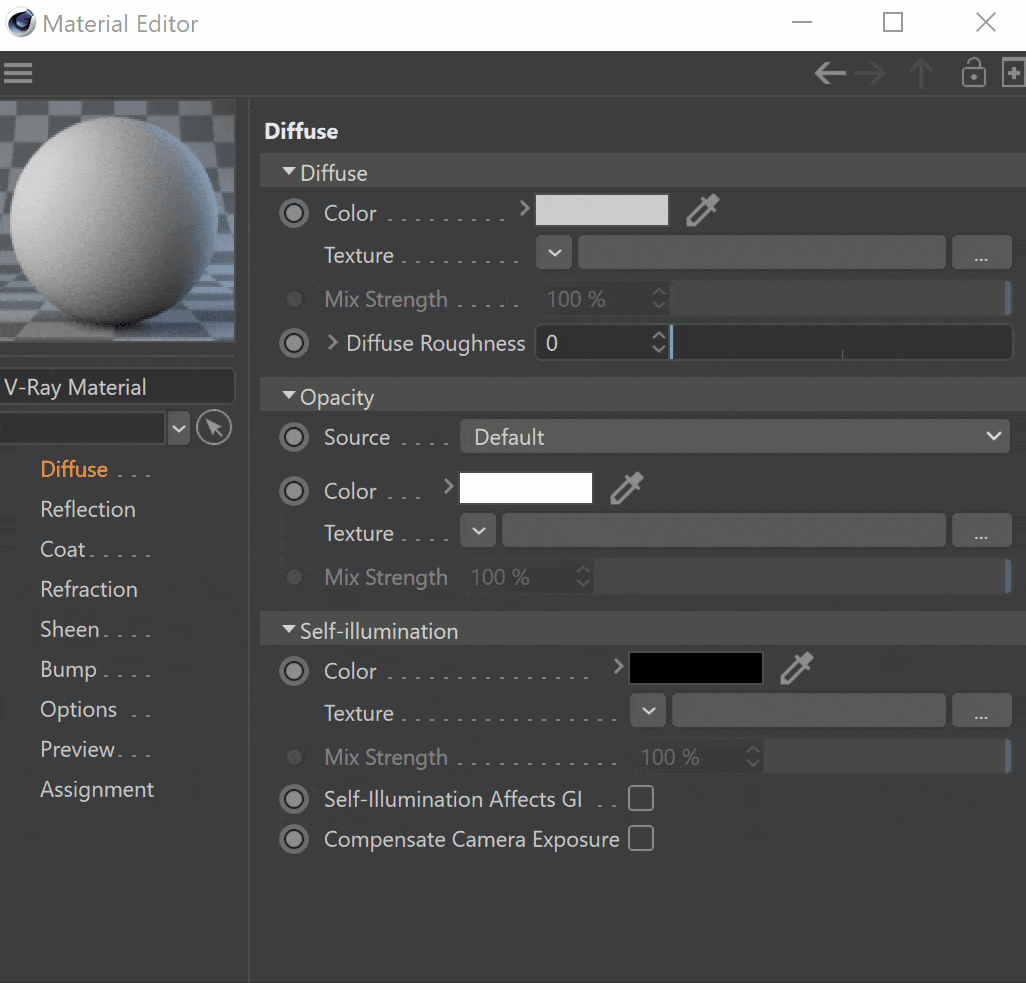Click the Diffuse color swatch
1026x983 pixels.
[x=602, y=210]
